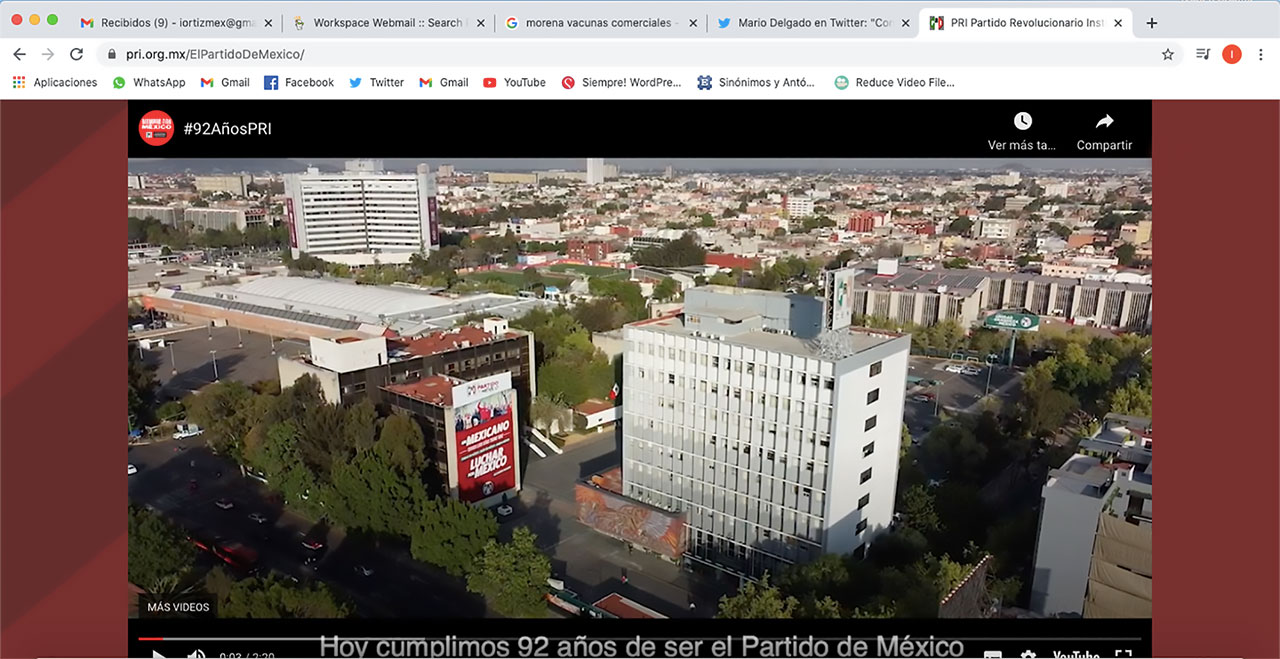Reload the page using the refresh icon
This screenshot has height=659, width=1280.
[x=77, y=55]
